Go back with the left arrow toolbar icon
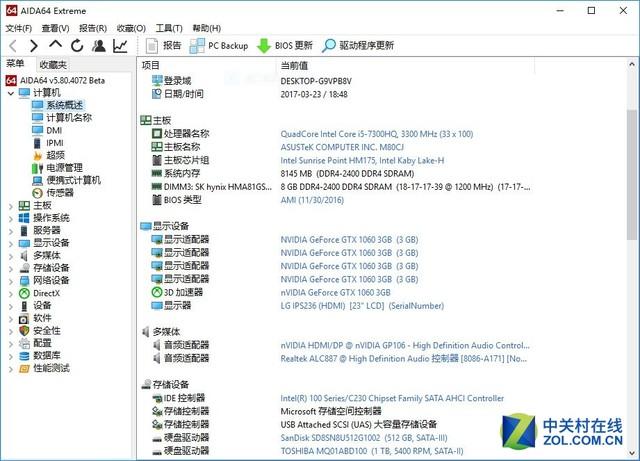This screenshot has height=461, width=640. (x=13, y=46)
